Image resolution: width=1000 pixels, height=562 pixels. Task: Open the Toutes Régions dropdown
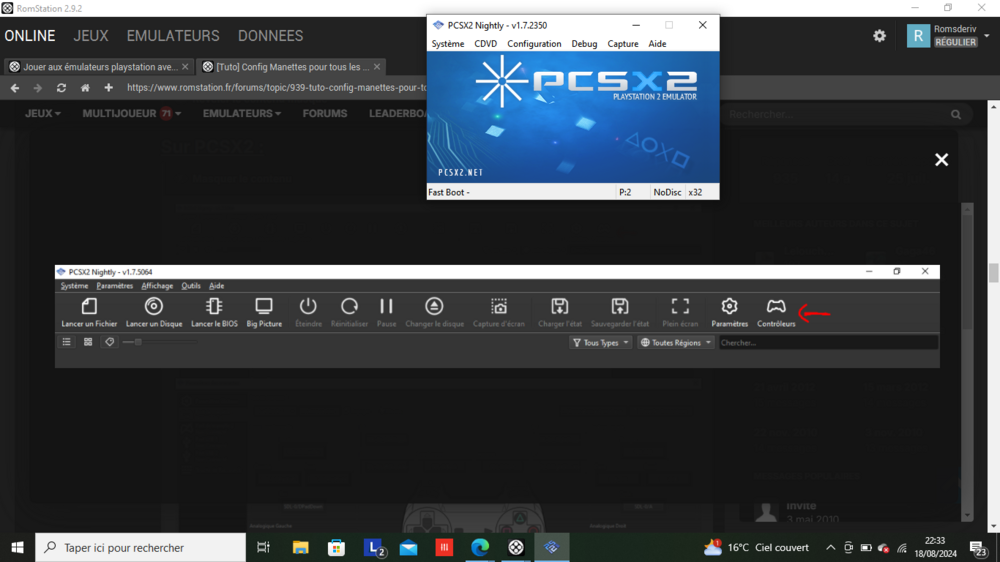pos(676,342)
